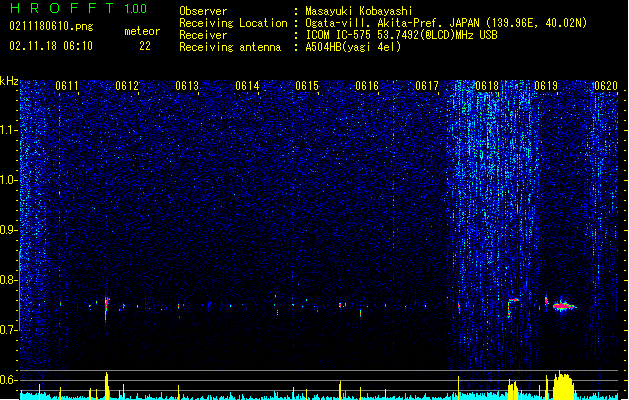Click the 0.8 kHz axis label
The width and height of the screenshot is (629, 400).
click(8, 280)
